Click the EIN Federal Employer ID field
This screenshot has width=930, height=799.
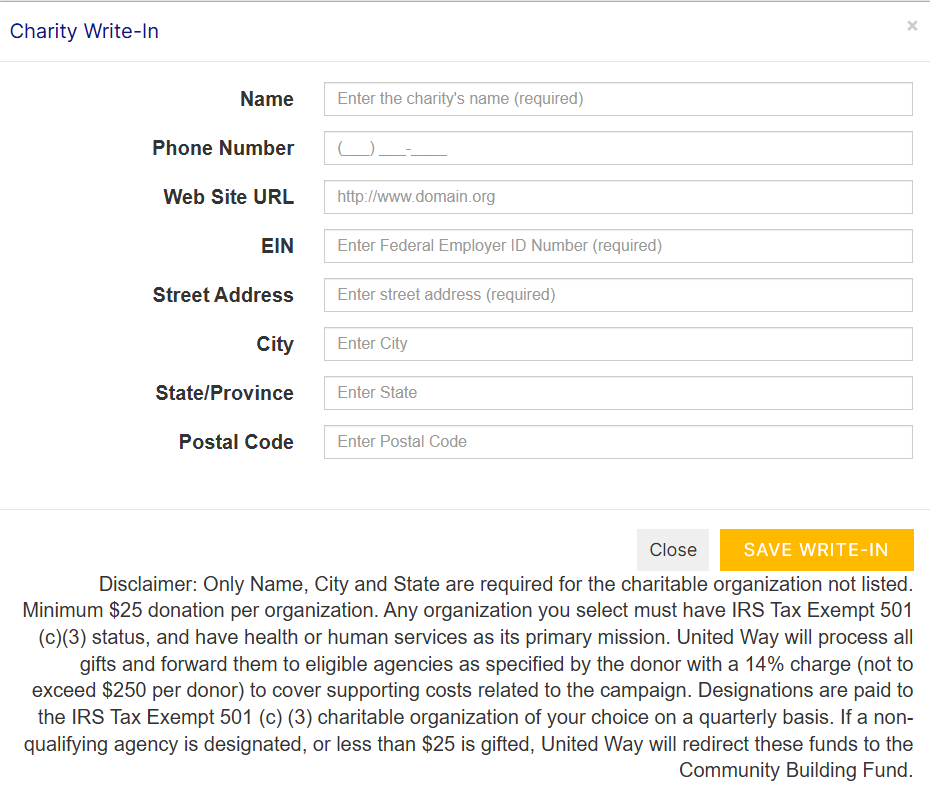click(x=618, y=246)
